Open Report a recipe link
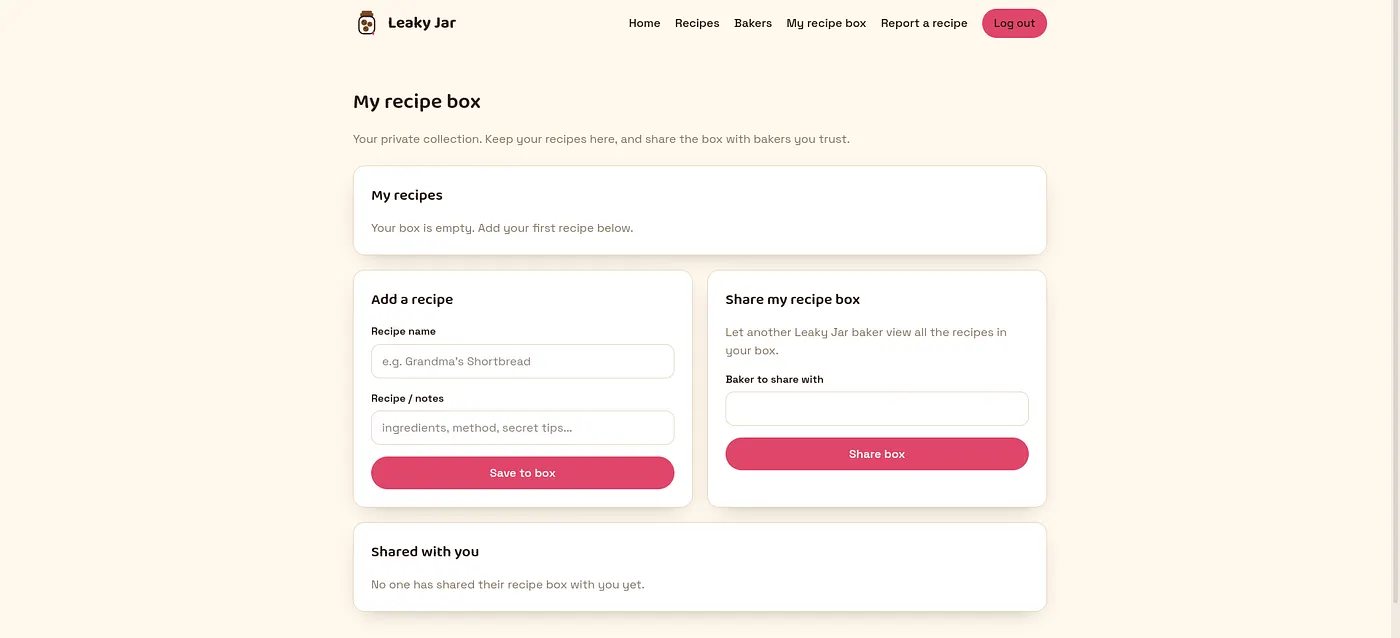 (924, 23)
